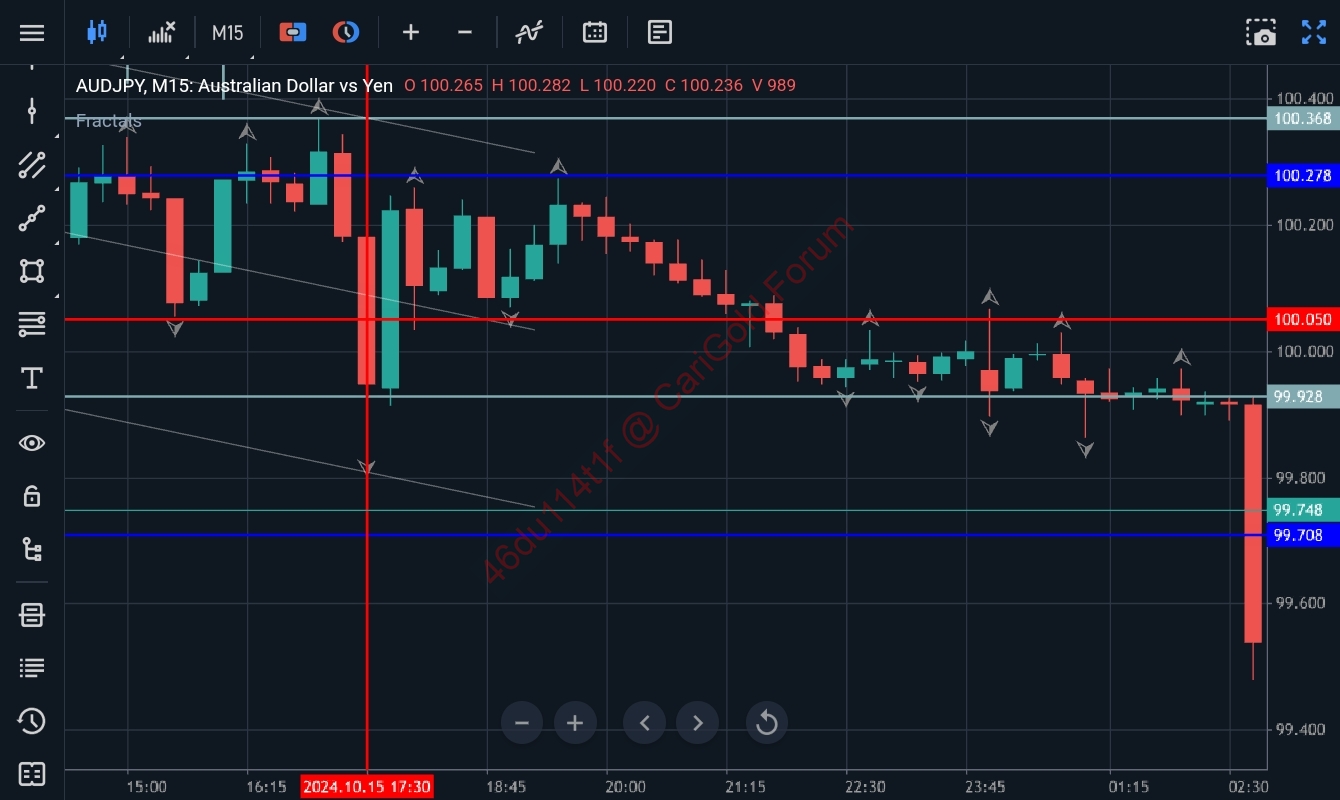
Task: Select the vertical line tool
Action: [32, 111]
